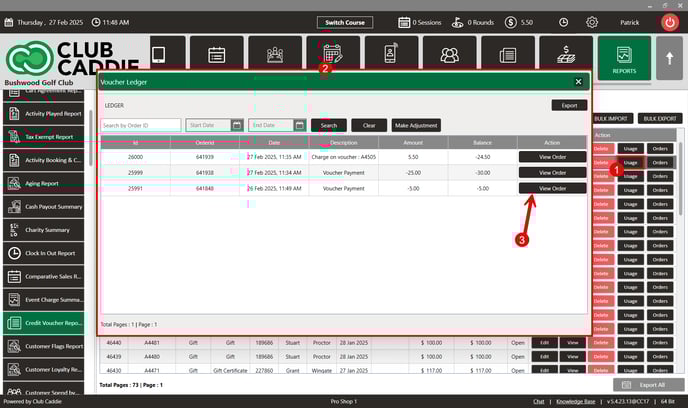Viewport: 688px width, 408px height.
Task: Click the Start Date input field
Action: (x=208, y=125)
